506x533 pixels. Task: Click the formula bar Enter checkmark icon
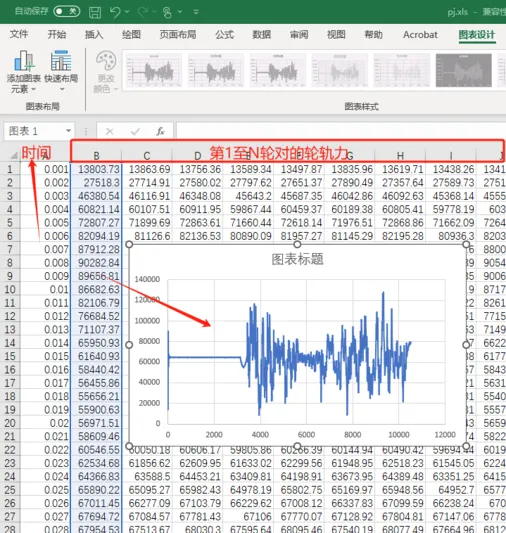coord(135,132)
